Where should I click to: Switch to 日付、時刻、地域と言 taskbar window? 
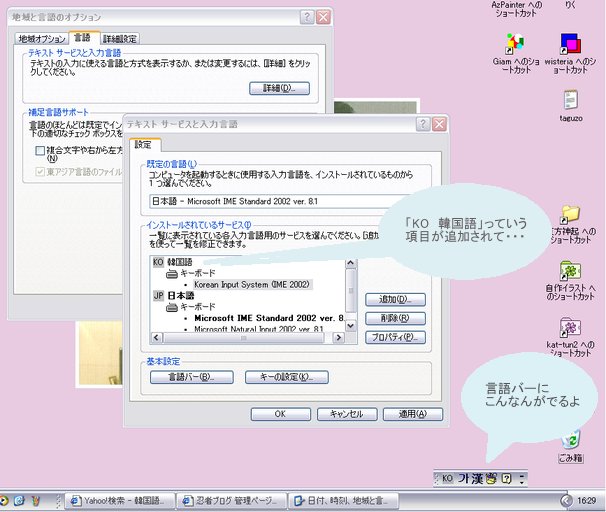344,501
